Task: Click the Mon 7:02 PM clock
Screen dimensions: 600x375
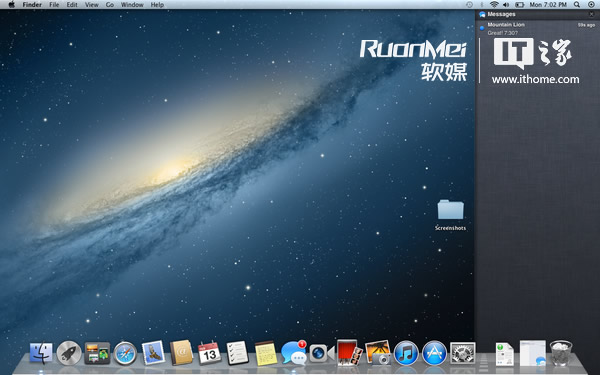Action: point(548,5)
